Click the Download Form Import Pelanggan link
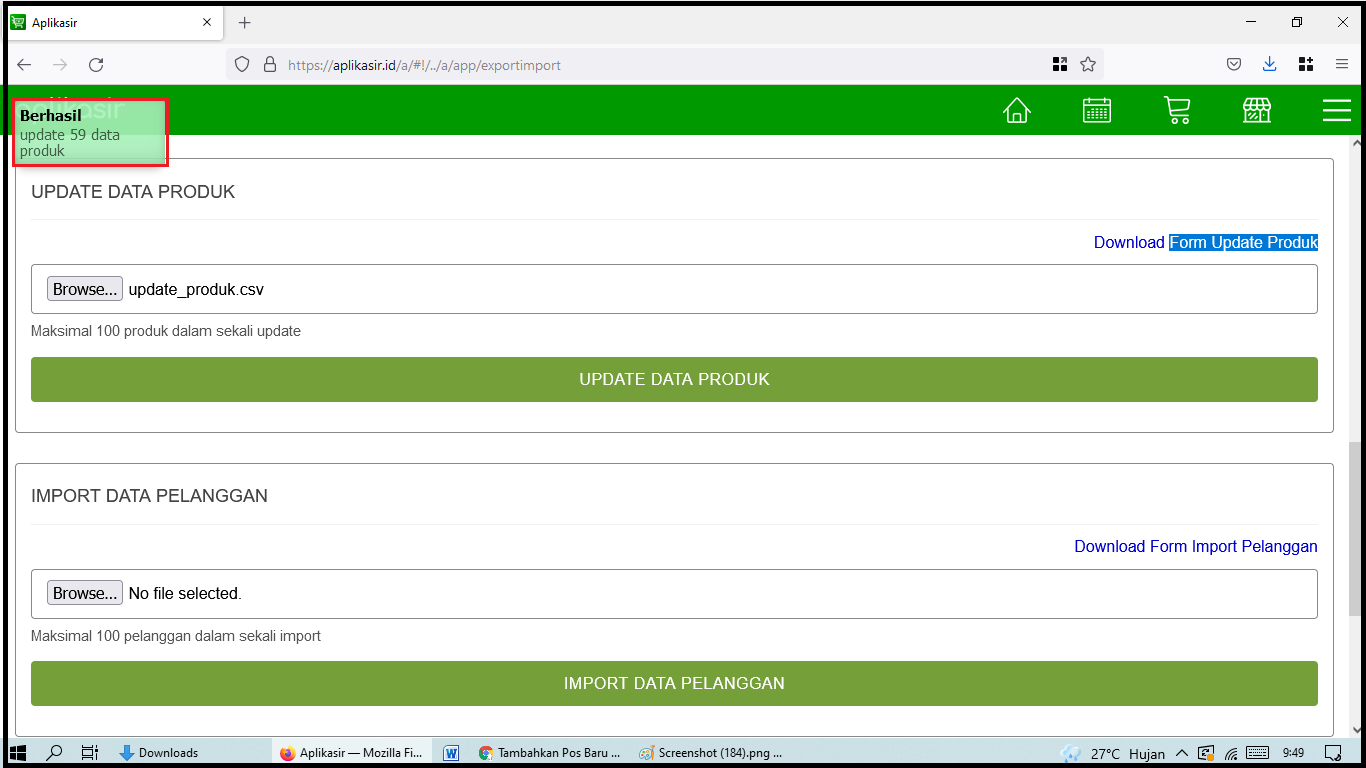Screen dimensions: 1366x768 pyautogui.click(x=1195, y=546)
